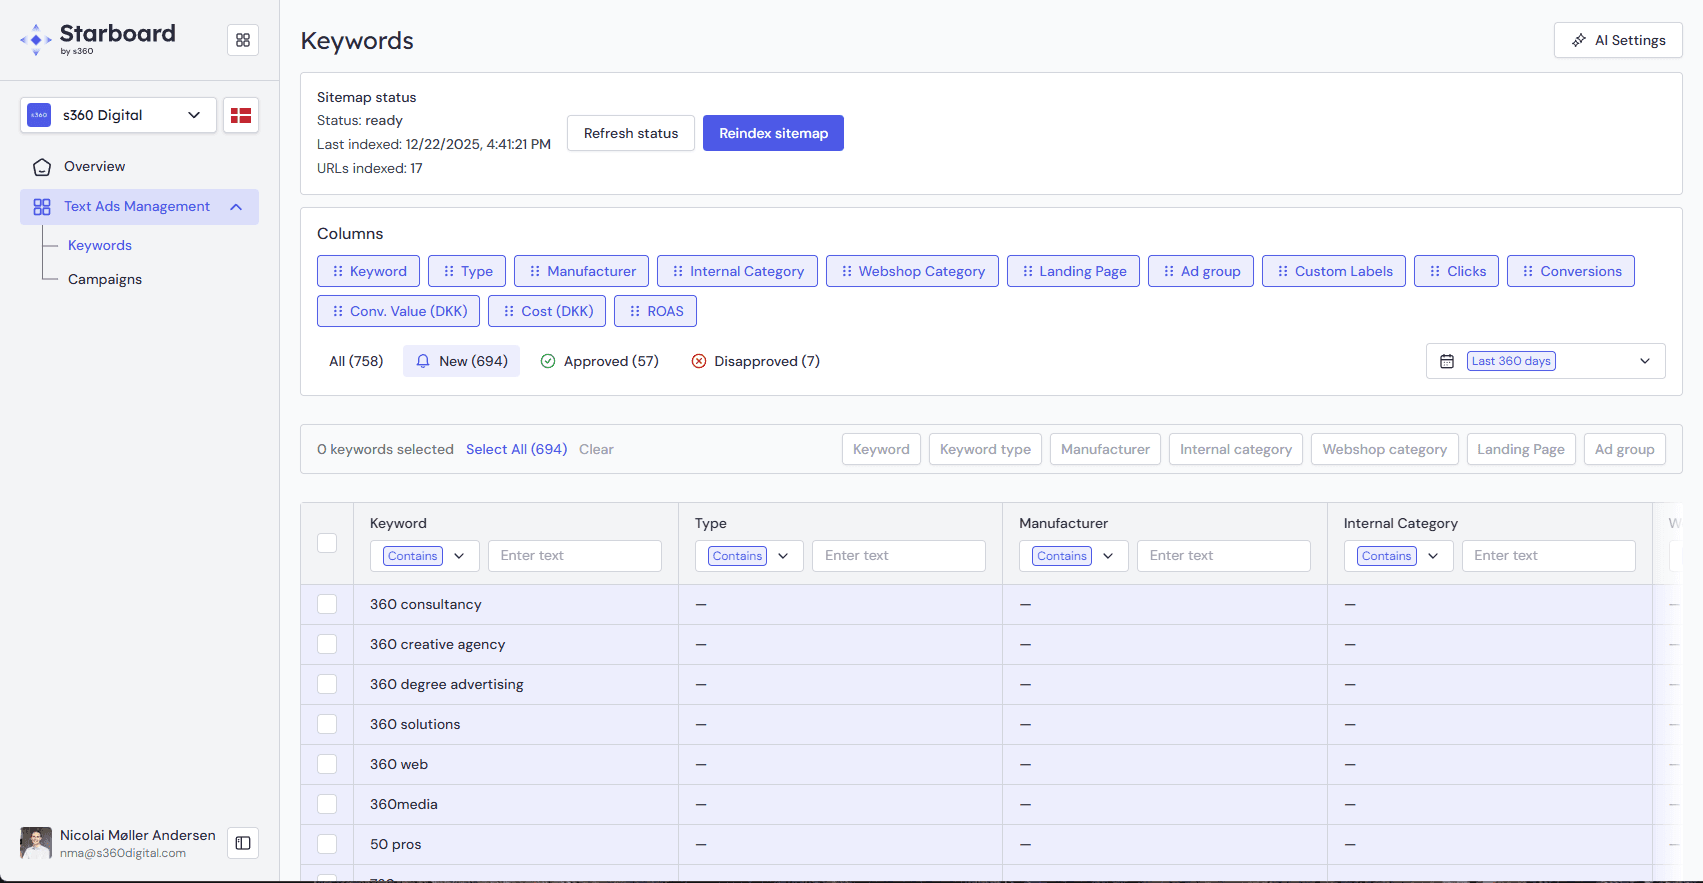1703x883 pixels.
Task: Click the calendar icon in the date selector
Action: [1447, 361]
